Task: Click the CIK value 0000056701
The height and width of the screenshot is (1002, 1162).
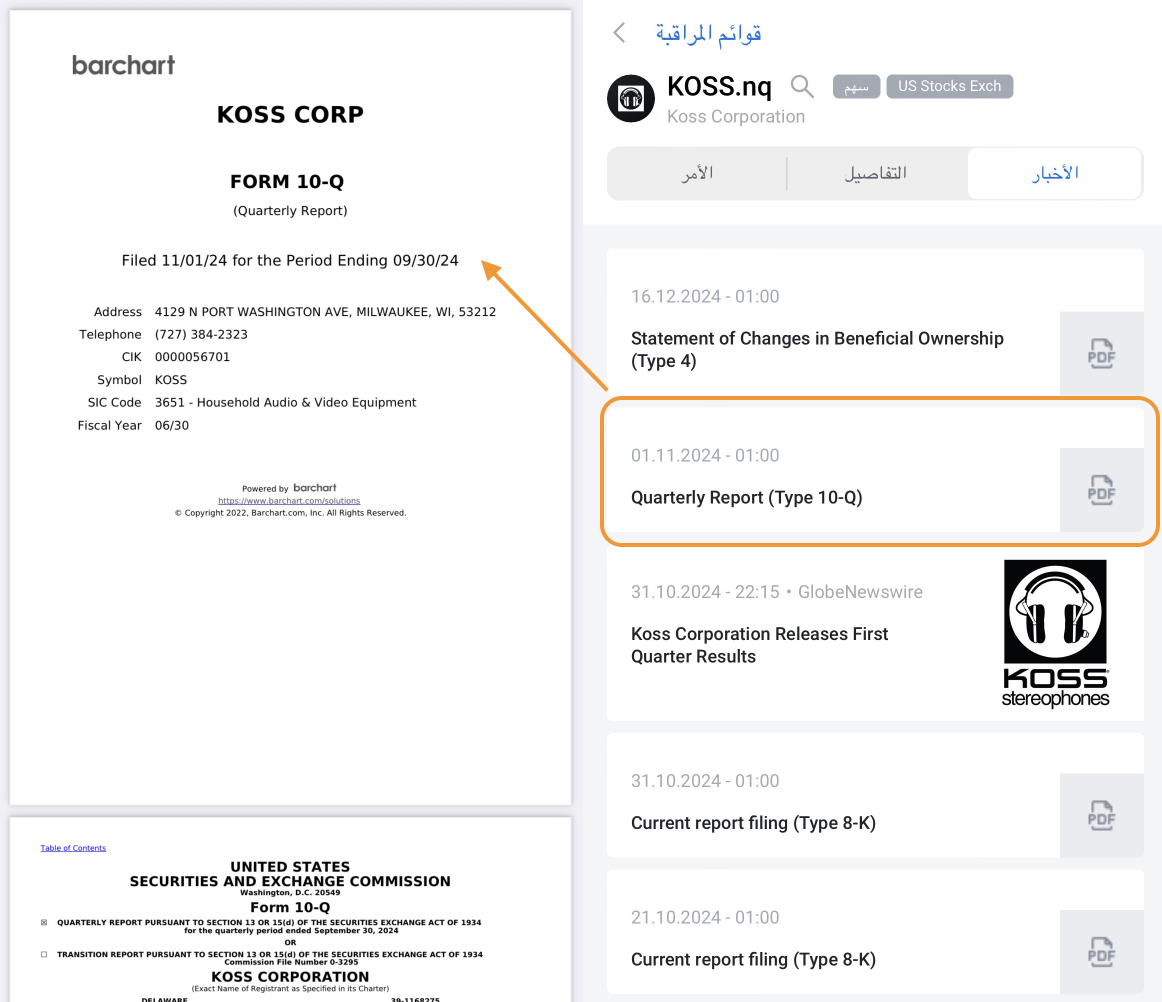Action: point(192,357)
